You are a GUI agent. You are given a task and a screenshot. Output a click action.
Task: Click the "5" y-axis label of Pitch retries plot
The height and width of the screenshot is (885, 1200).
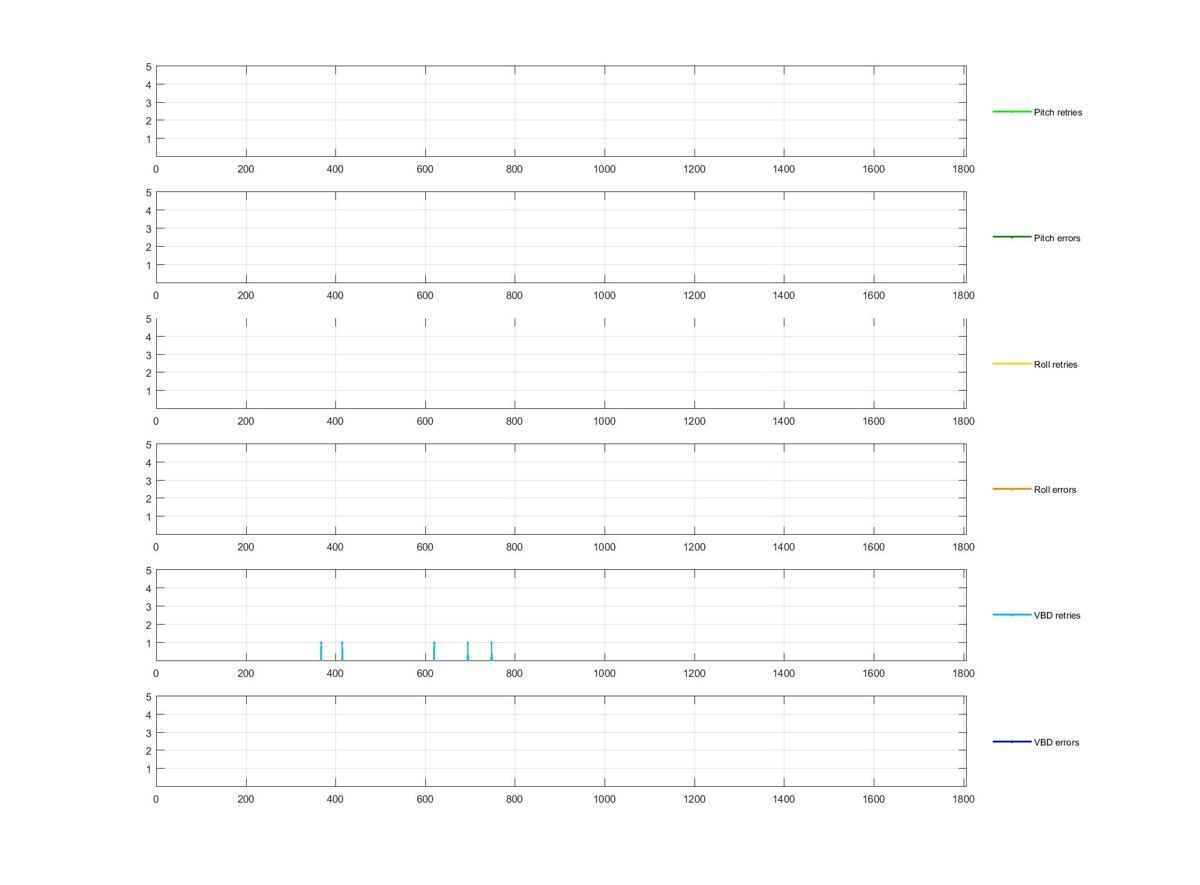(148, 67)
